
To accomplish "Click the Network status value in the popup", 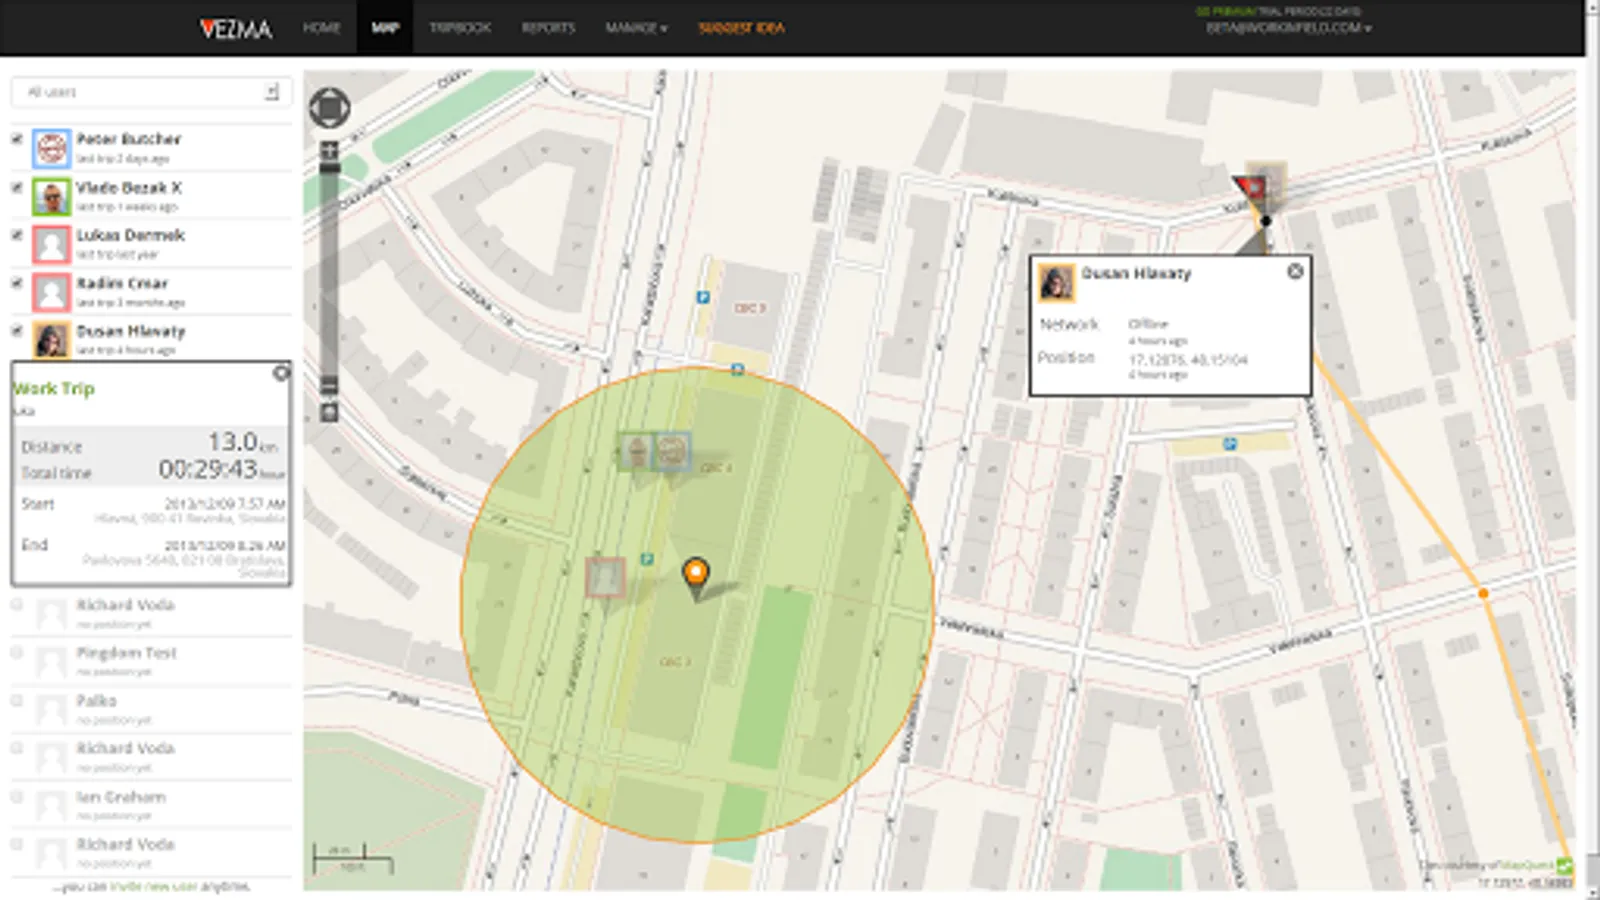I will tap(1148, 324).
